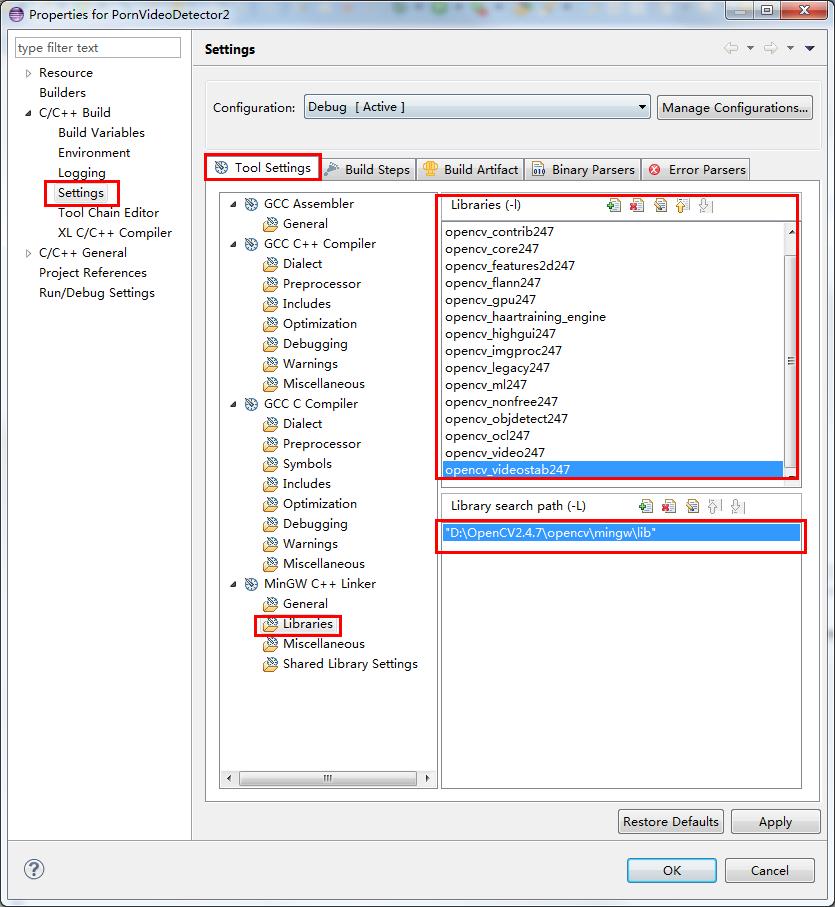Open the Build Artifact tab
The width and height of the screenshot is (835, 907).
coord(470,169)
